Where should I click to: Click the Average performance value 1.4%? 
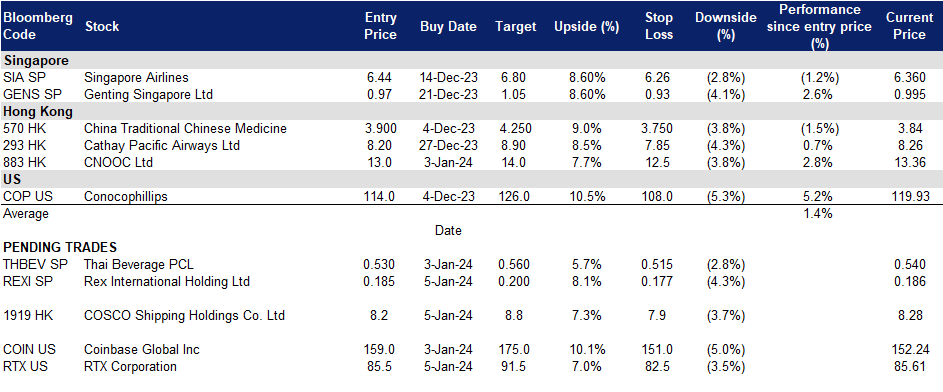tap(817, 213)
